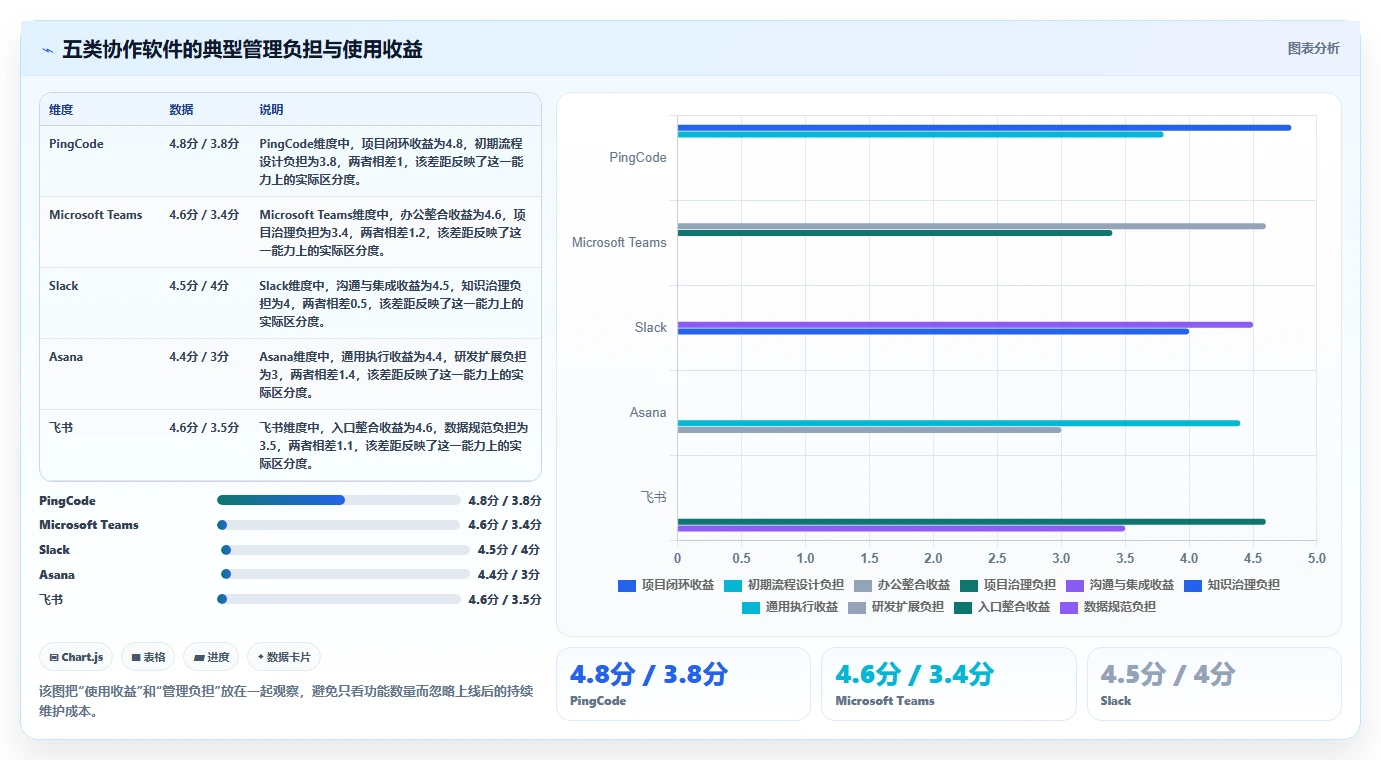Select the PingCode table row name
The image size is (1381, 760).
[76, 144]
